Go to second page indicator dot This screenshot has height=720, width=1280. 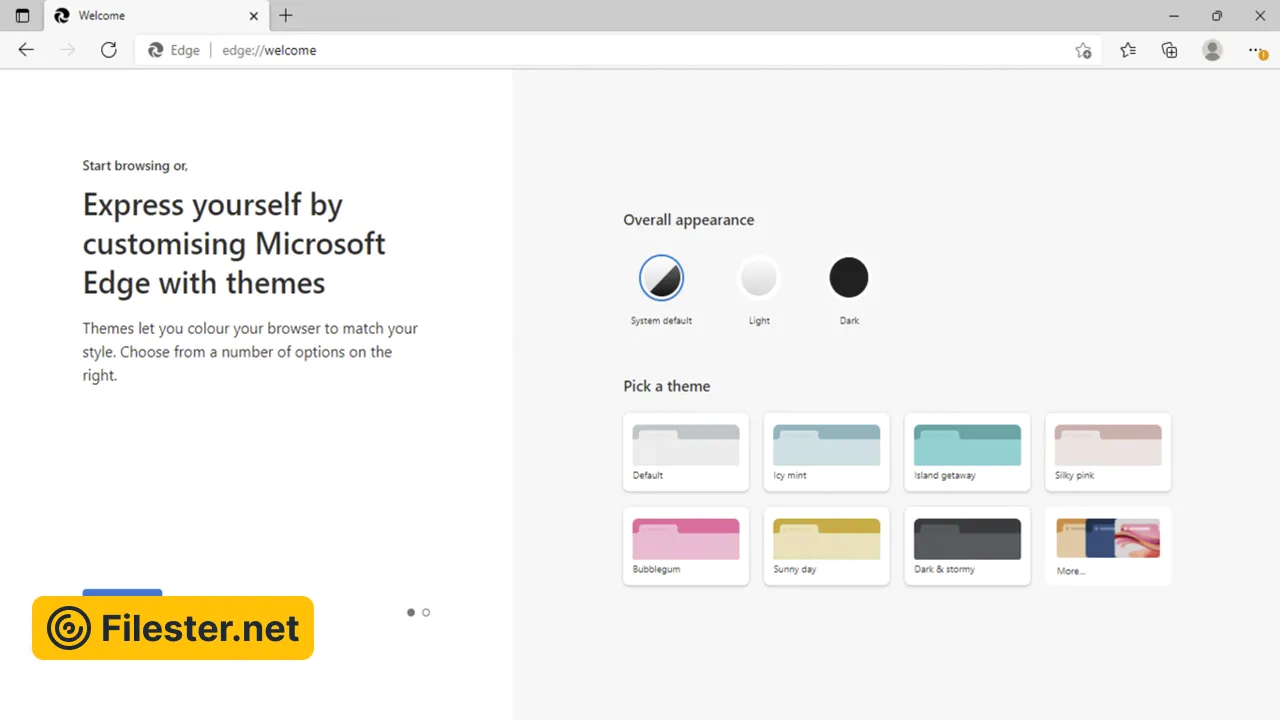(x=426, y=612)
